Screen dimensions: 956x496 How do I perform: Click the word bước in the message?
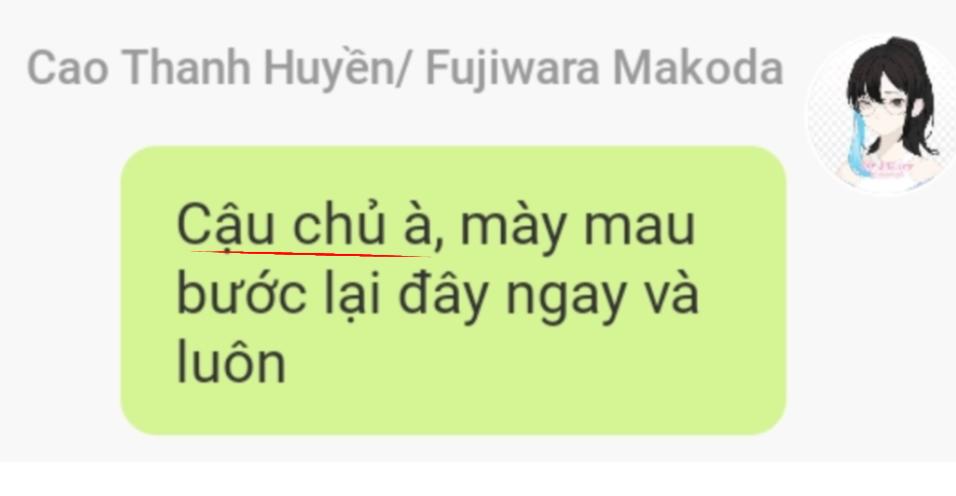click(241, 294)
